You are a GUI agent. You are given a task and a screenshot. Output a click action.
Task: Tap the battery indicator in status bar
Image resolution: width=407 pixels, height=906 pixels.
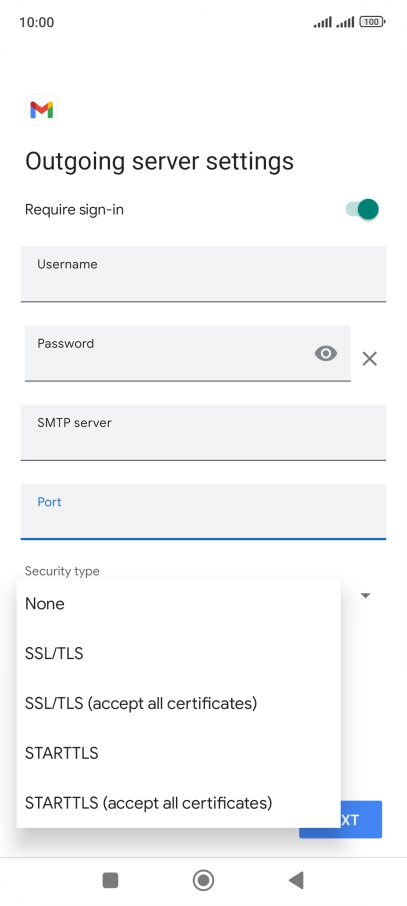[372, 22]
